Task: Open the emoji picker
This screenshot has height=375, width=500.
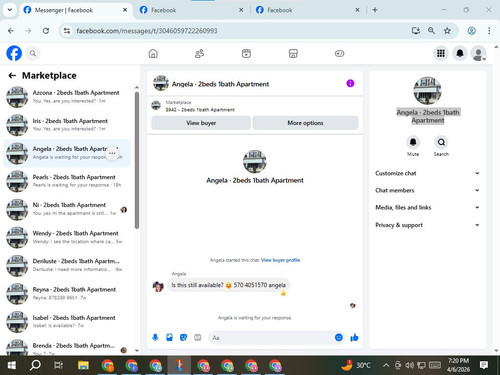Action: [339, 338]
